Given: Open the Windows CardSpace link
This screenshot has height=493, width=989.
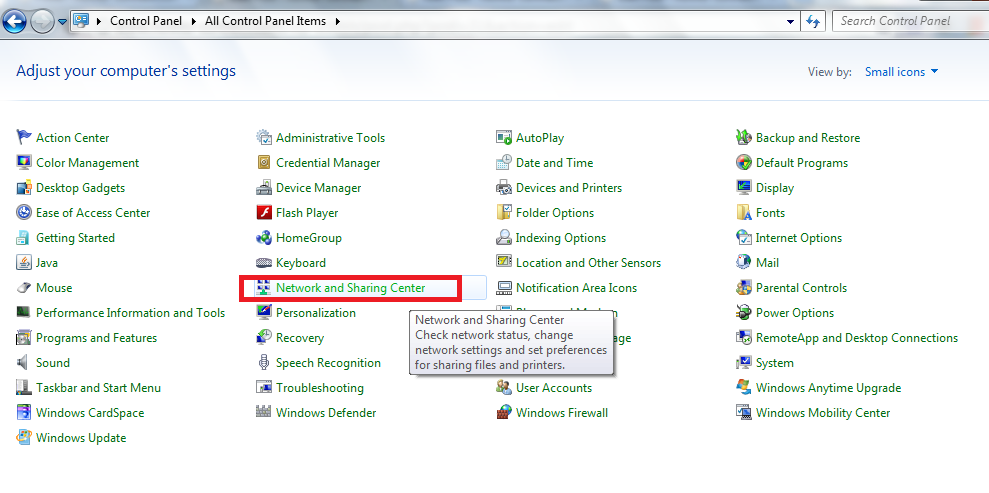Looking at the screenshot, I should 90,412.
